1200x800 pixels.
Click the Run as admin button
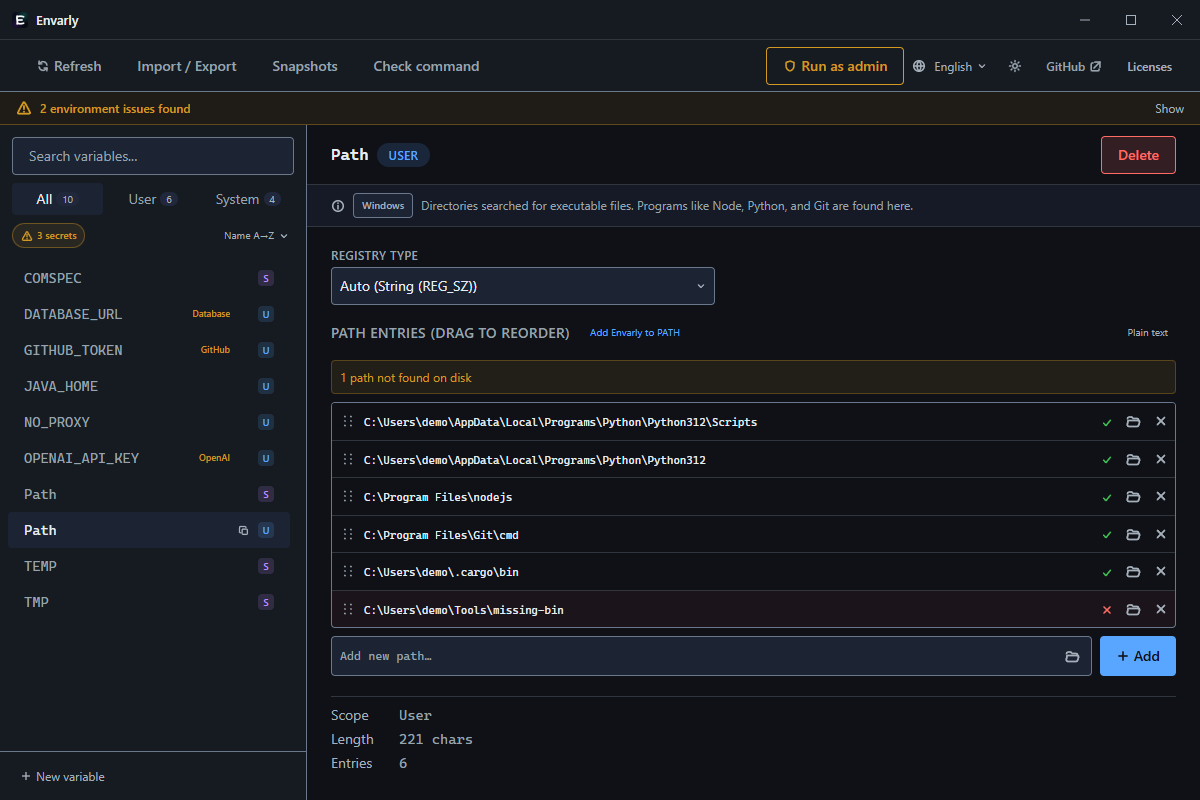click(x=835, y=66)
